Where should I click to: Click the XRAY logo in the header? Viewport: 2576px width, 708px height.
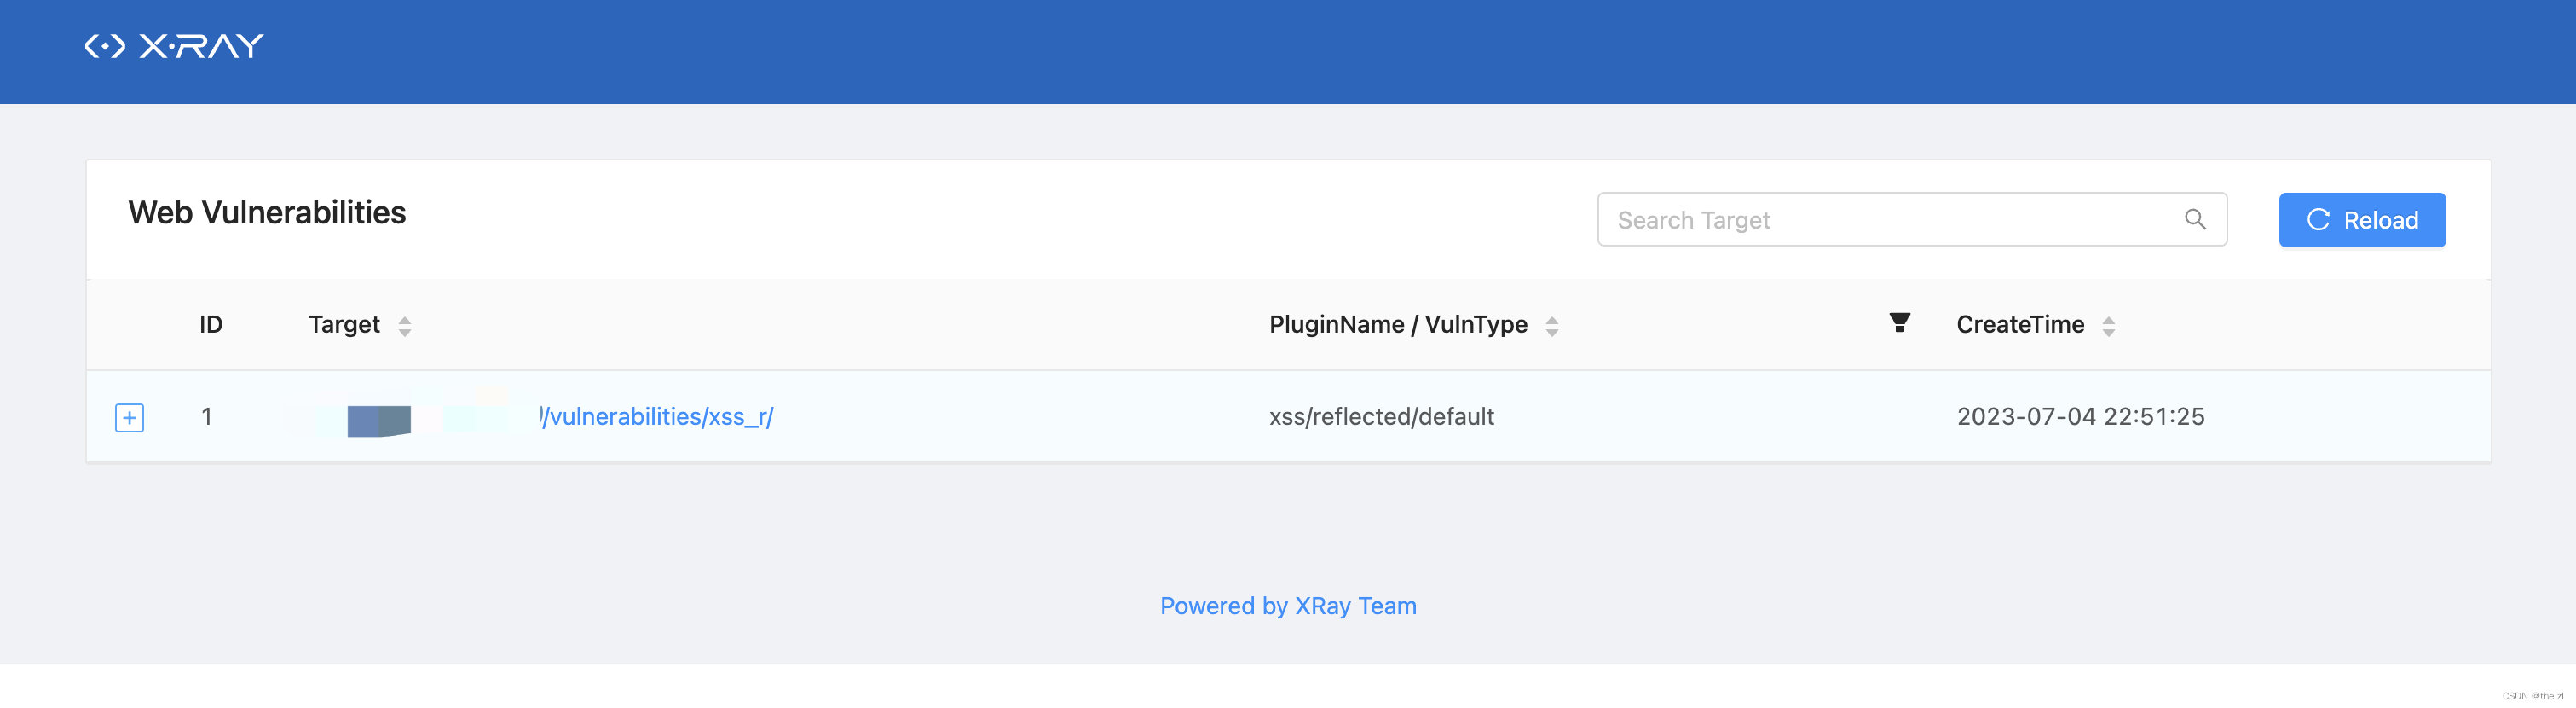tap(174, 46)
